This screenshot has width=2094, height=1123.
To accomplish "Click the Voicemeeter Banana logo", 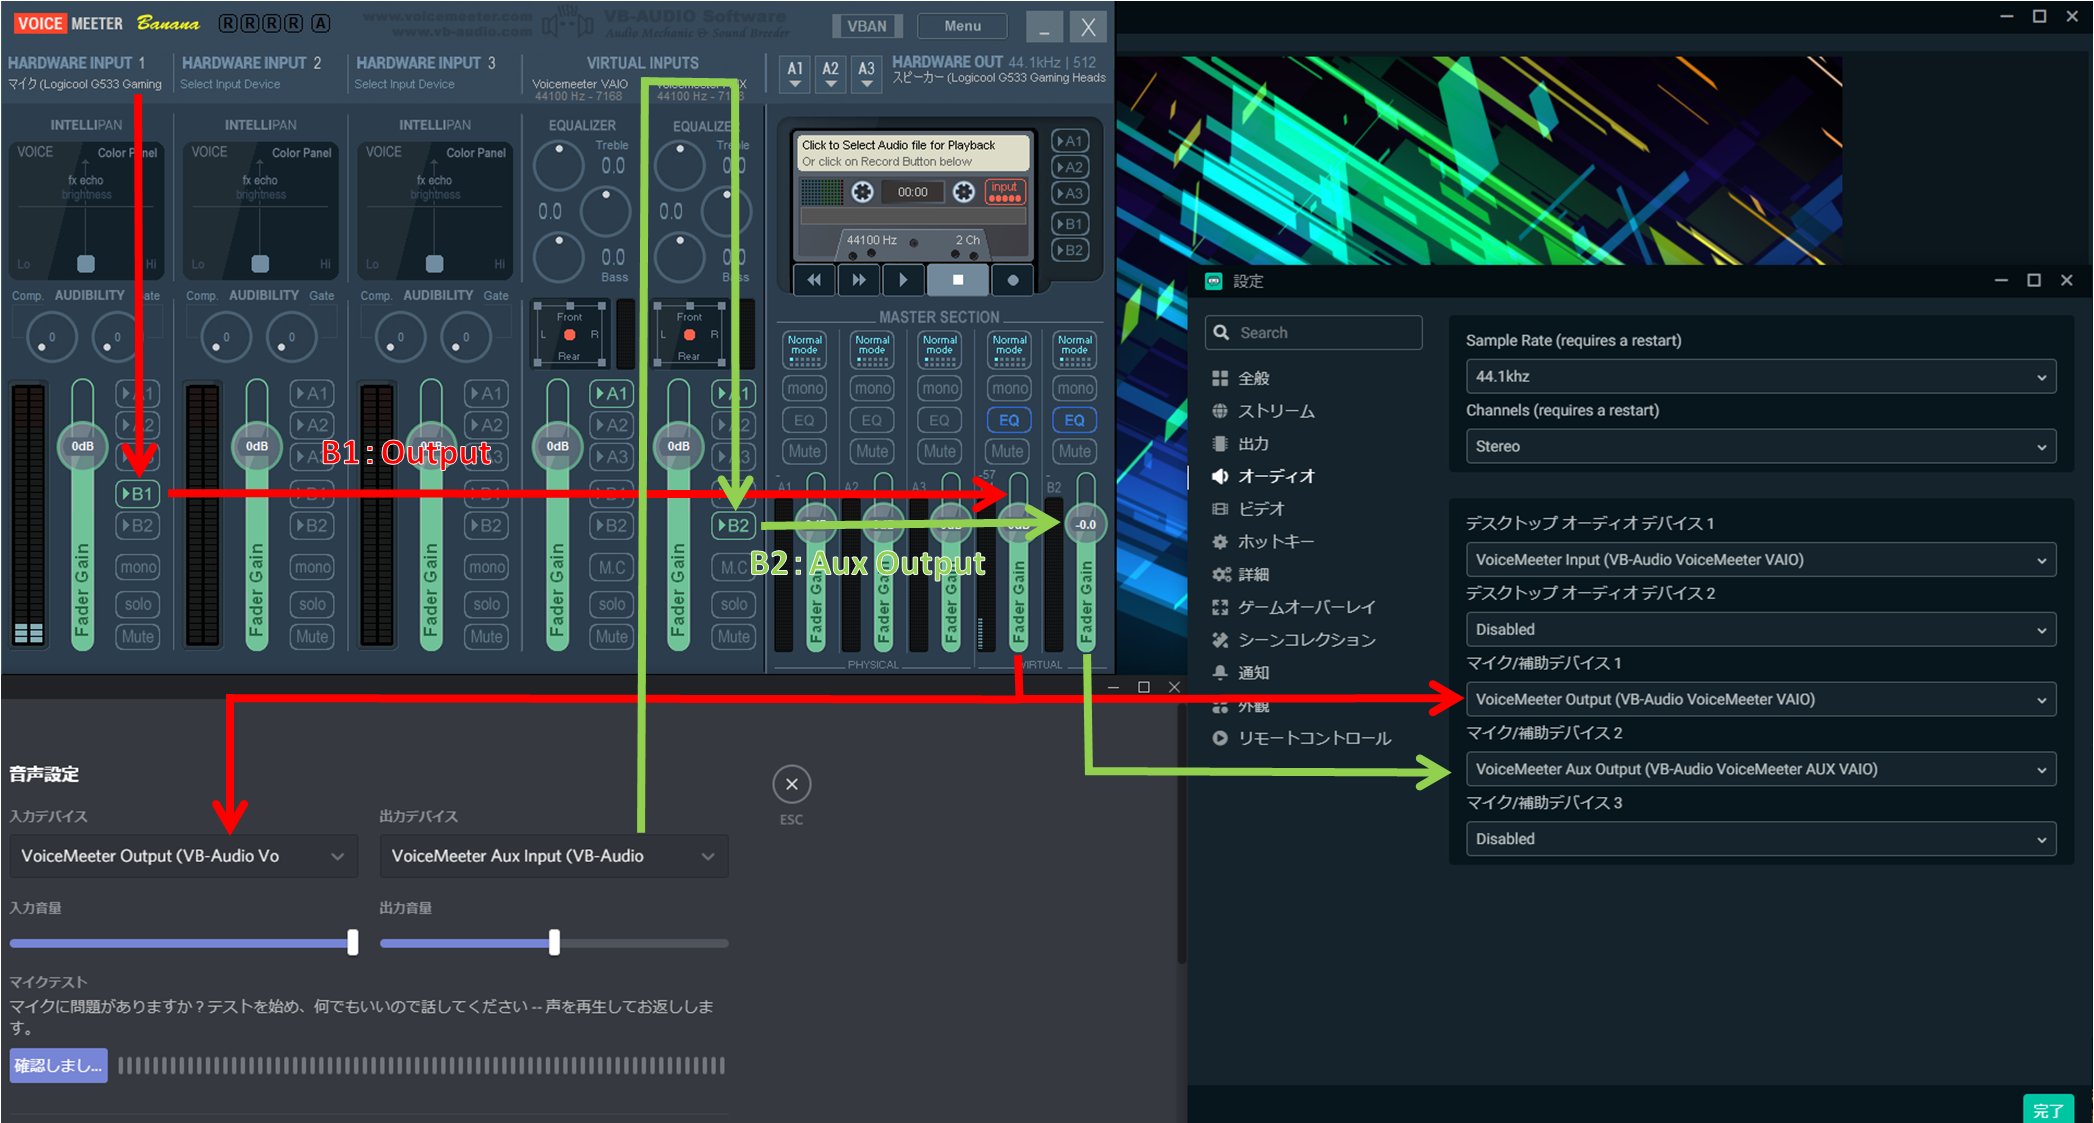I will point(106,23).
